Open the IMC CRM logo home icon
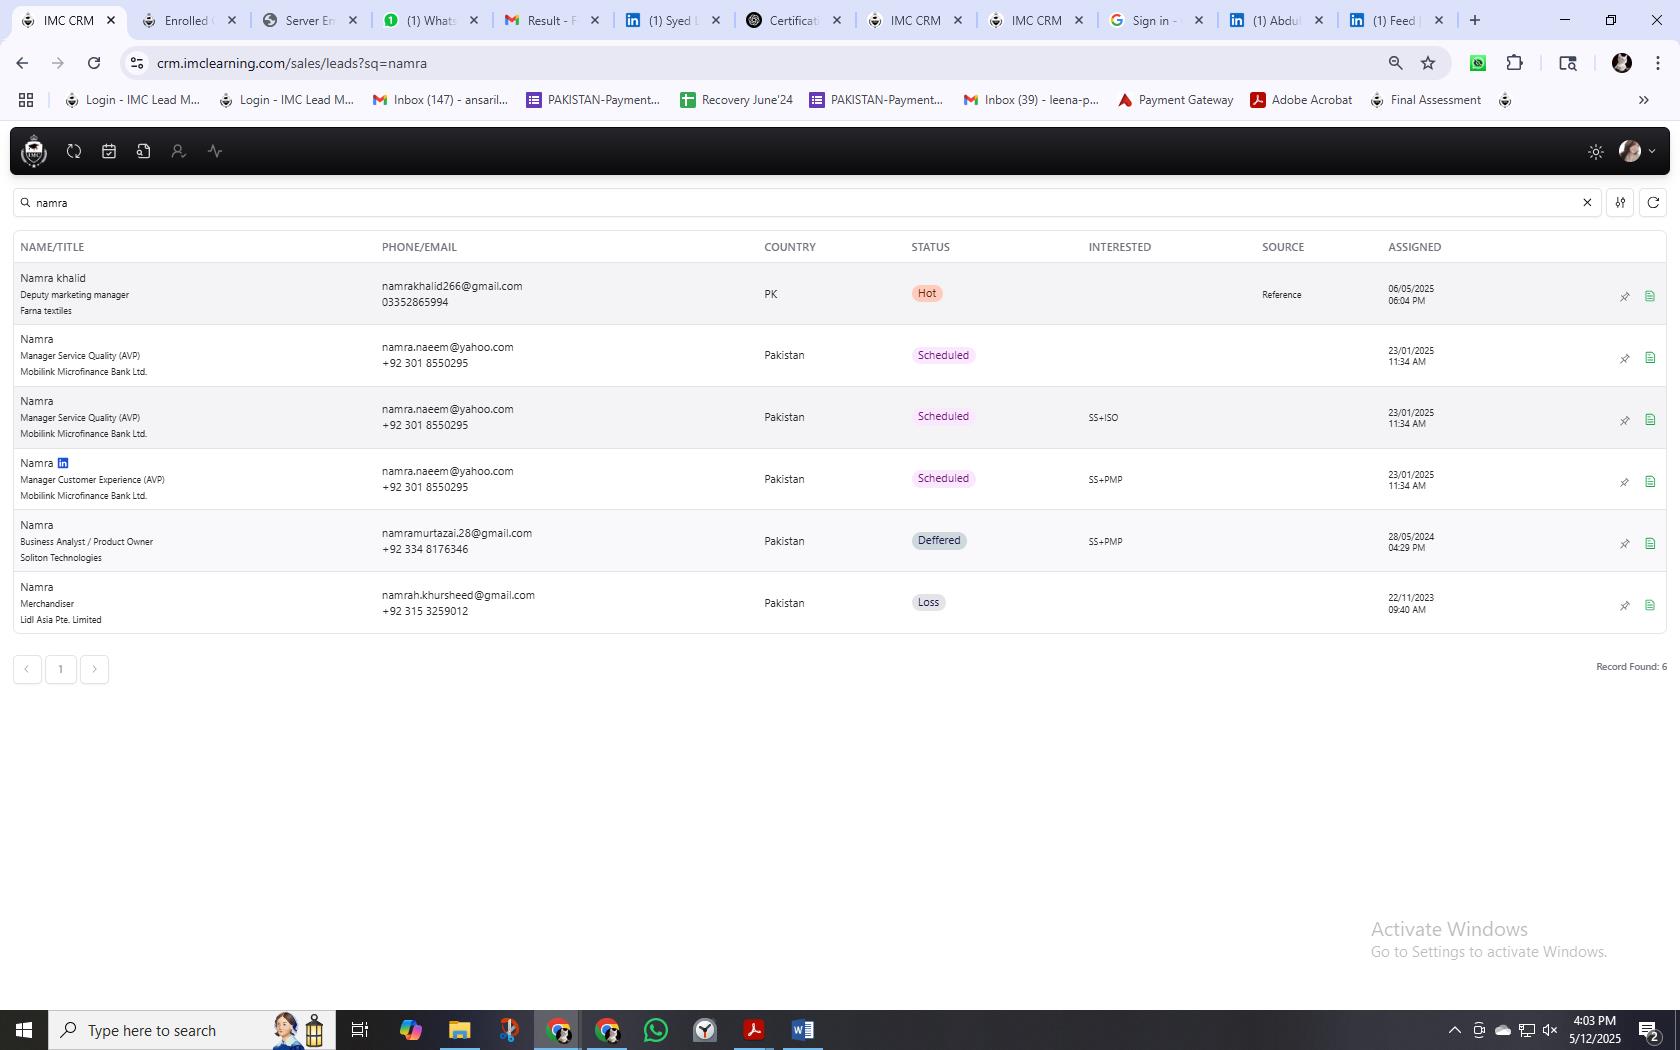1680x1050 pixels. [x=34, y=151]
